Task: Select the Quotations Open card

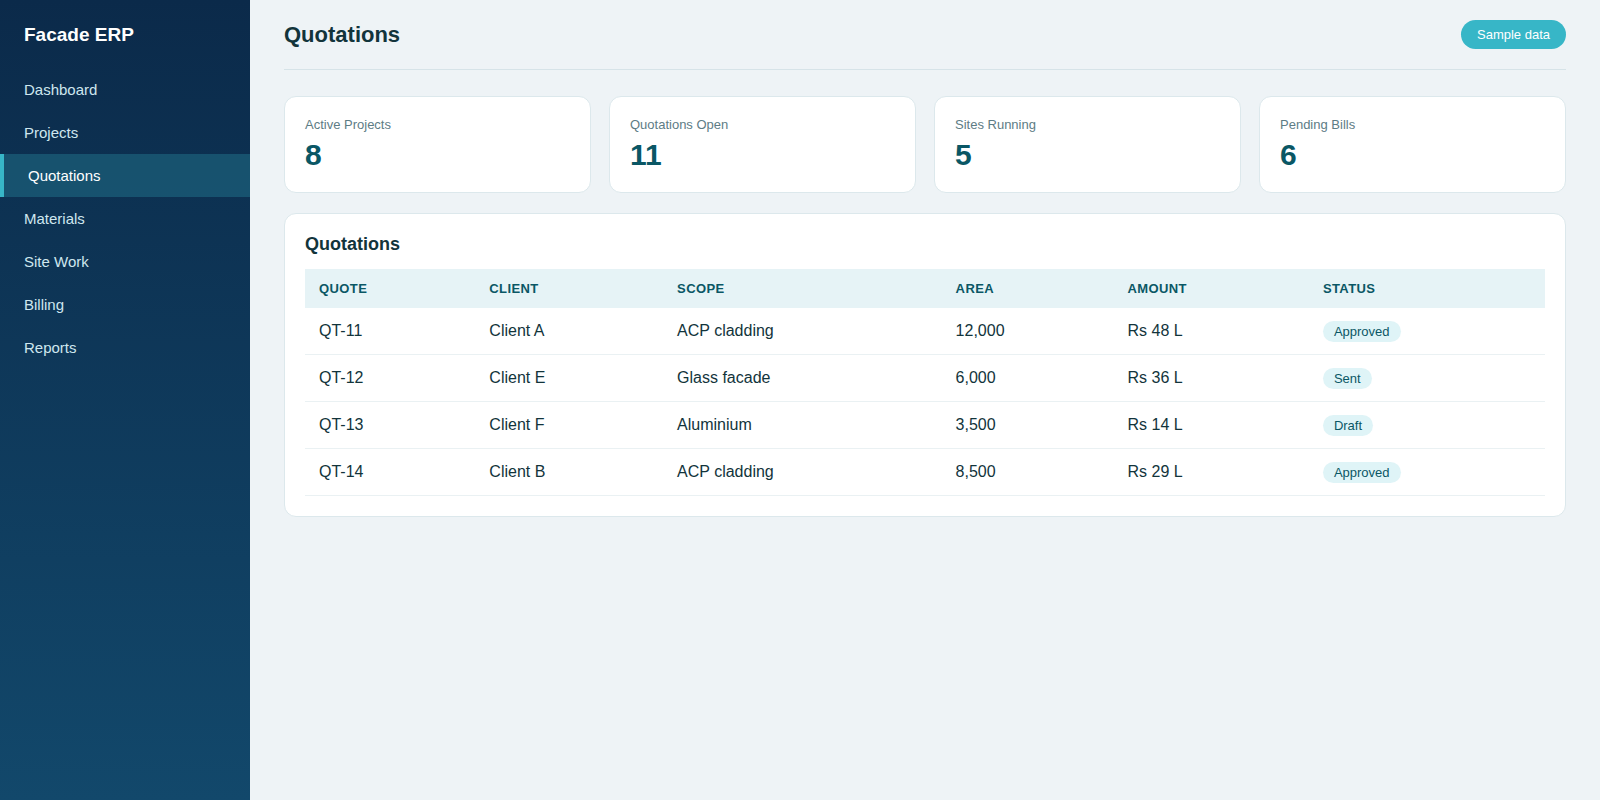Action: 762,145
